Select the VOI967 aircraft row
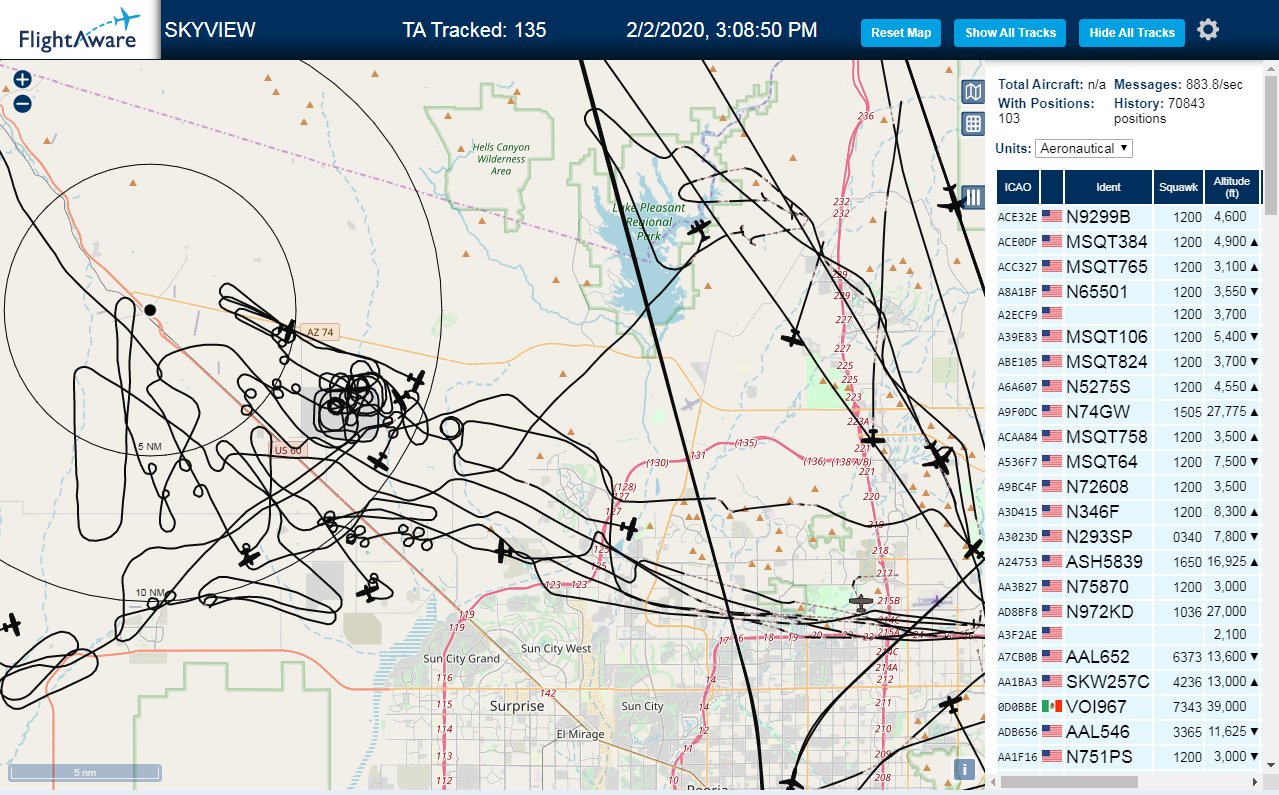This screenshot has width=1279, height=795. pos(1129,707)
